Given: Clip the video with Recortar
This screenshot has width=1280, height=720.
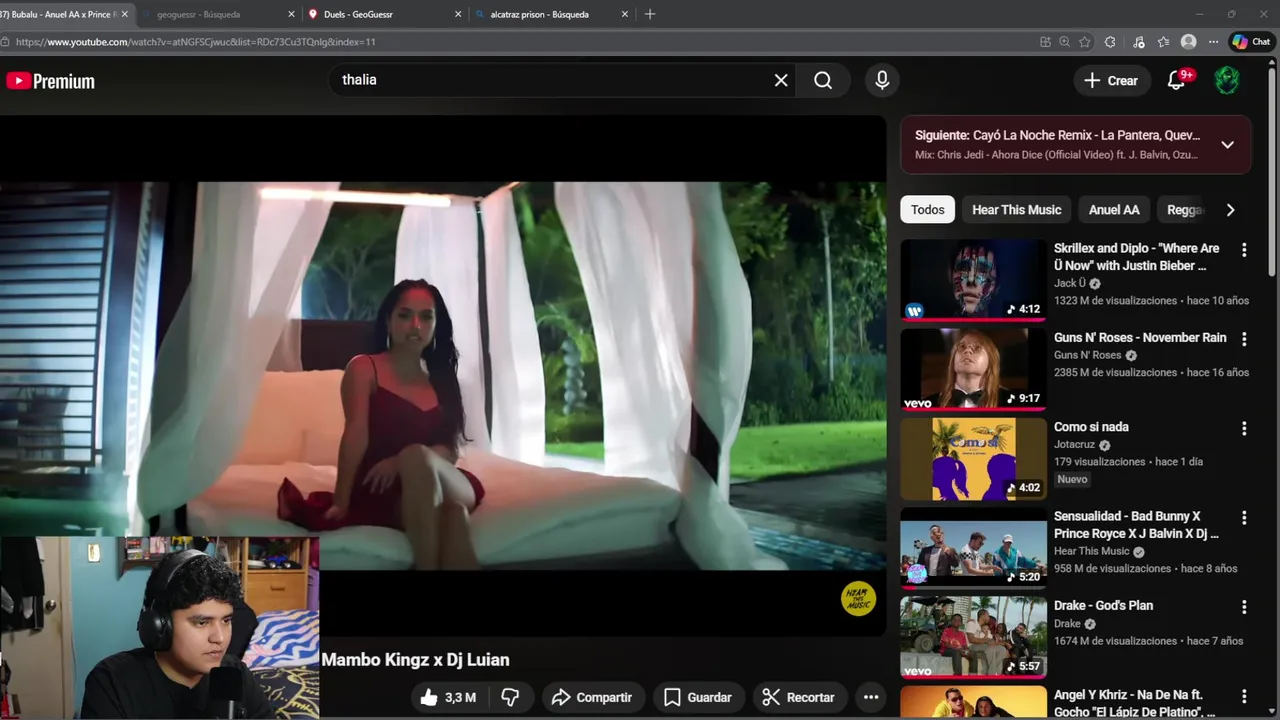Looking at the screenshot, I should click(798, 697).
